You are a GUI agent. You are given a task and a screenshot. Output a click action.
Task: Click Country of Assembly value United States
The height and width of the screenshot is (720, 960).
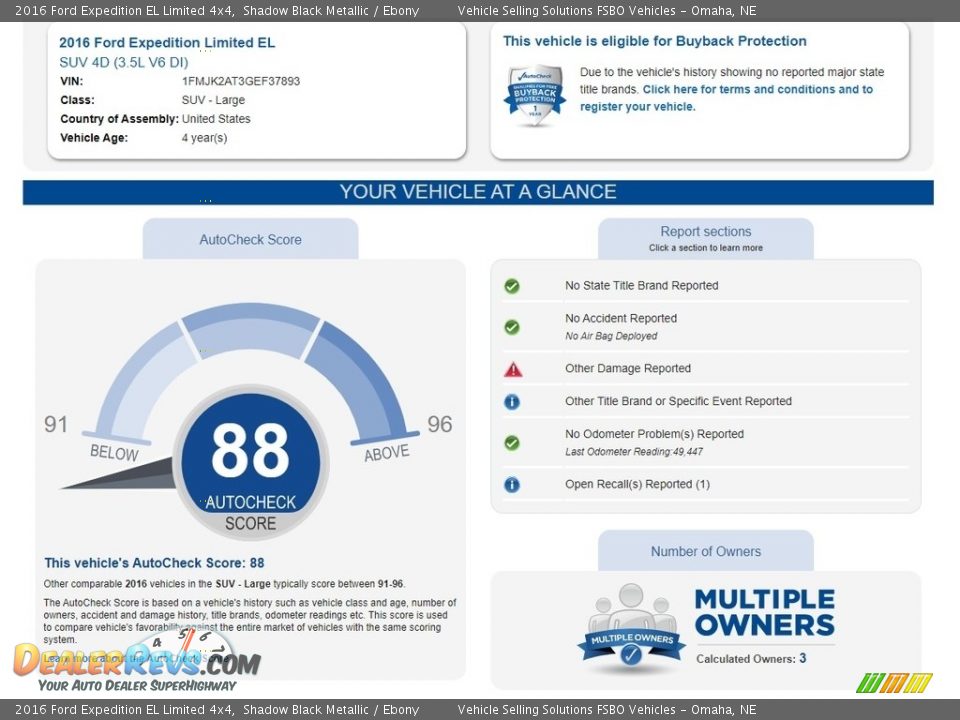(216, 119)
